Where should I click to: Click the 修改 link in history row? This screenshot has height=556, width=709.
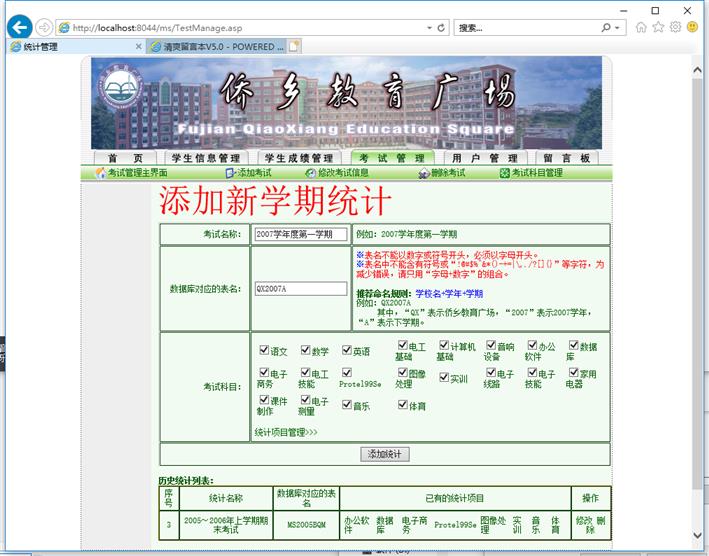(x=583, y=521)
